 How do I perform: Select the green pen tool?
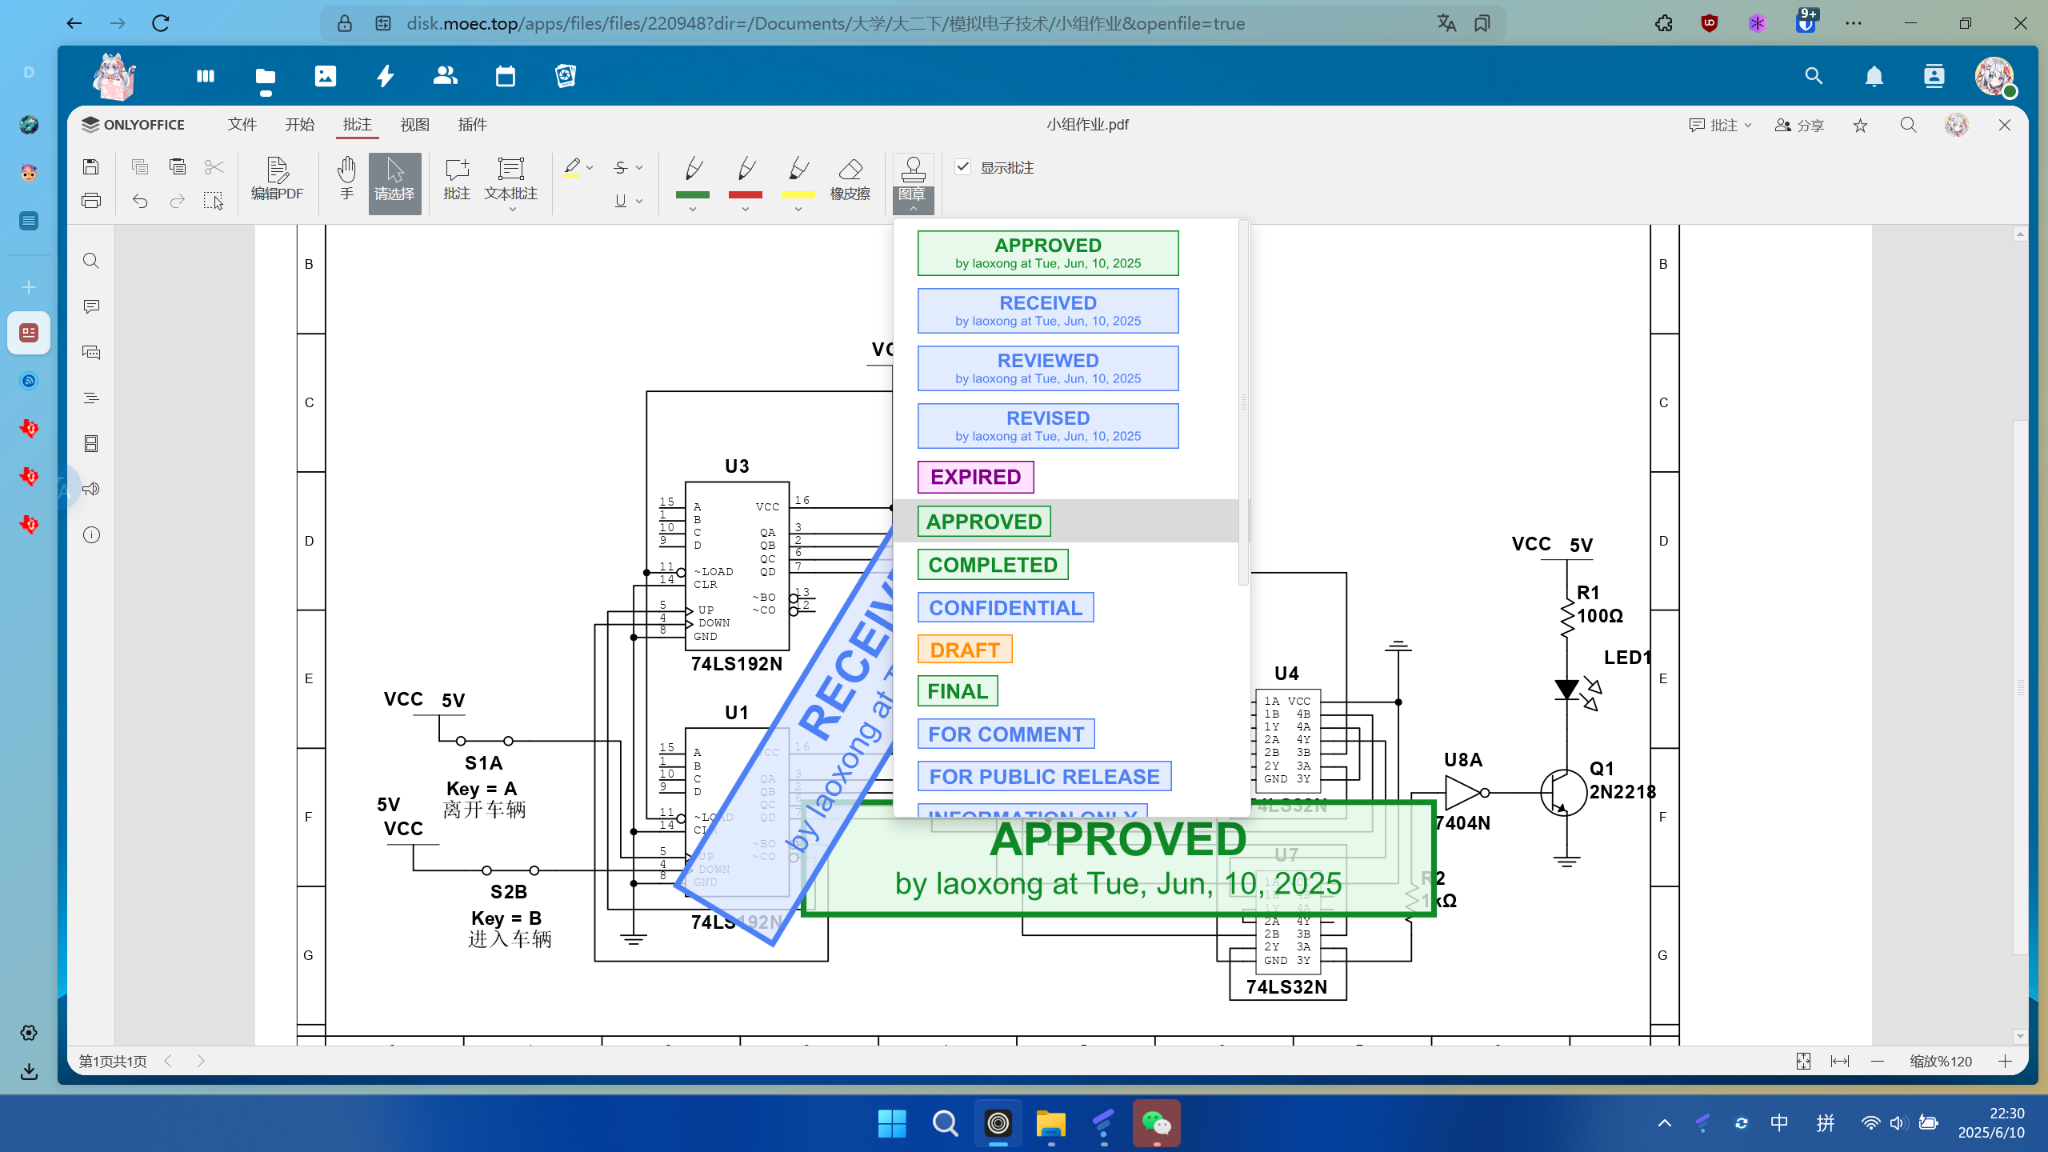(692, 177)
